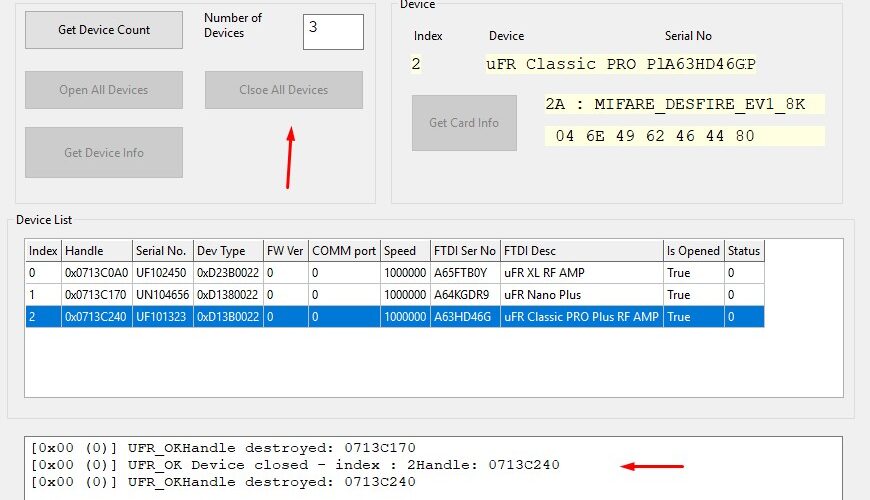Click log line Handle destroyed: 0713C240
Viewport: 870px width, 500px height.
point(223,482)
